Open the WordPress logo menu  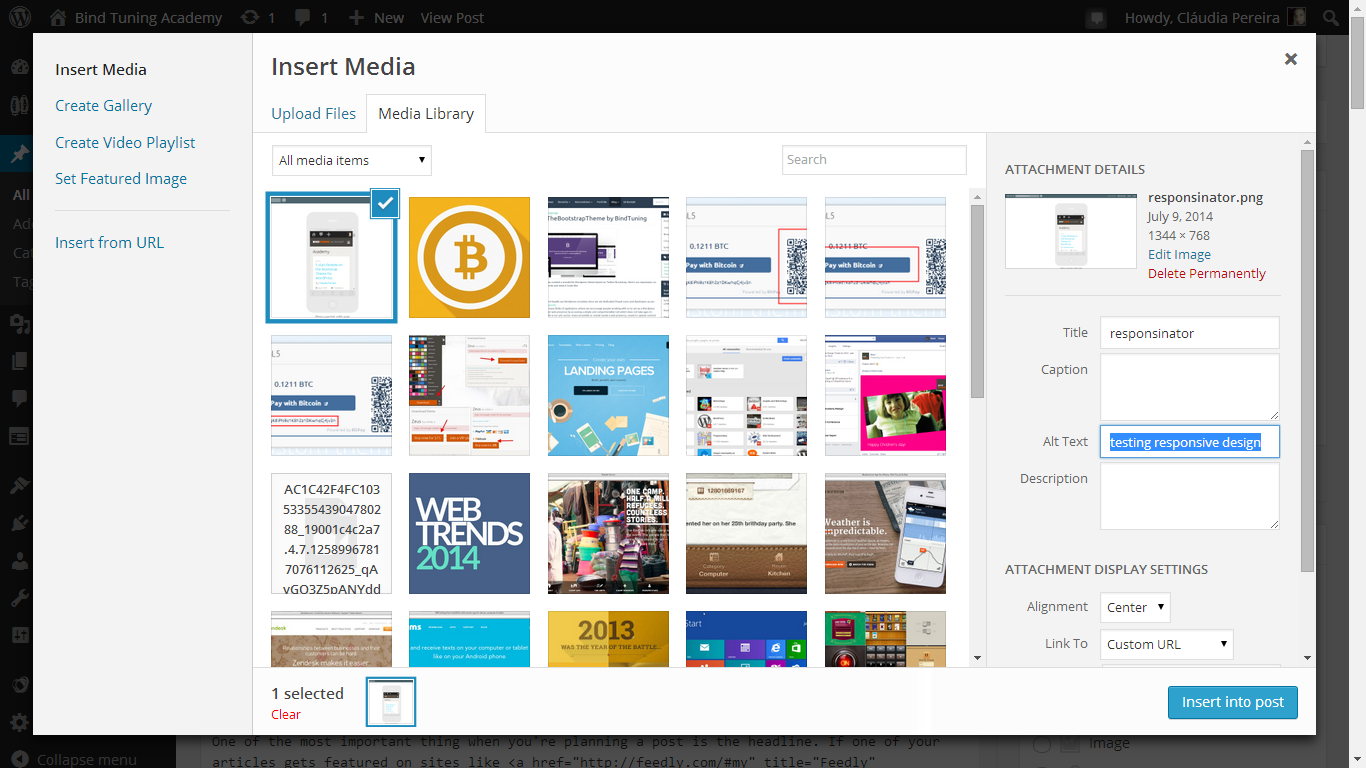coord(20,17)
